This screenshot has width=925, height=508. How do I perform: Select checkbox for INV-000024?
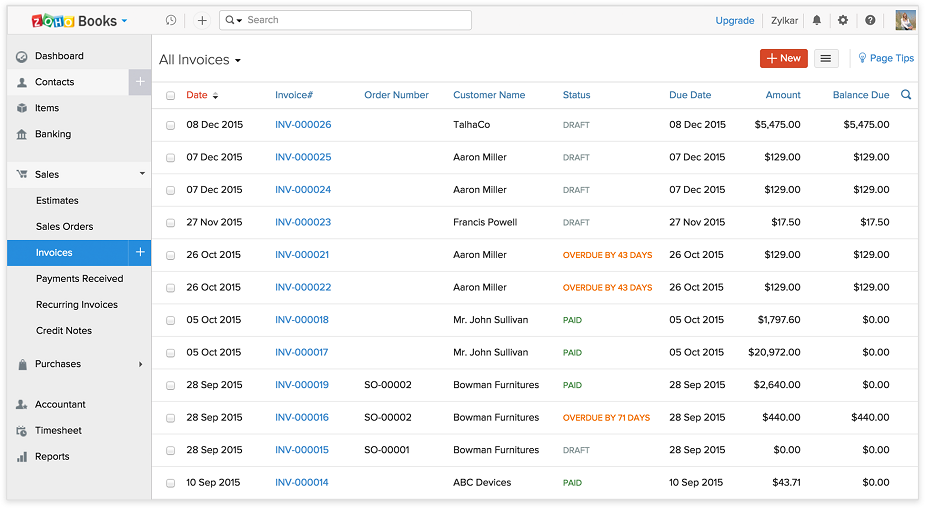coord(170,190)
